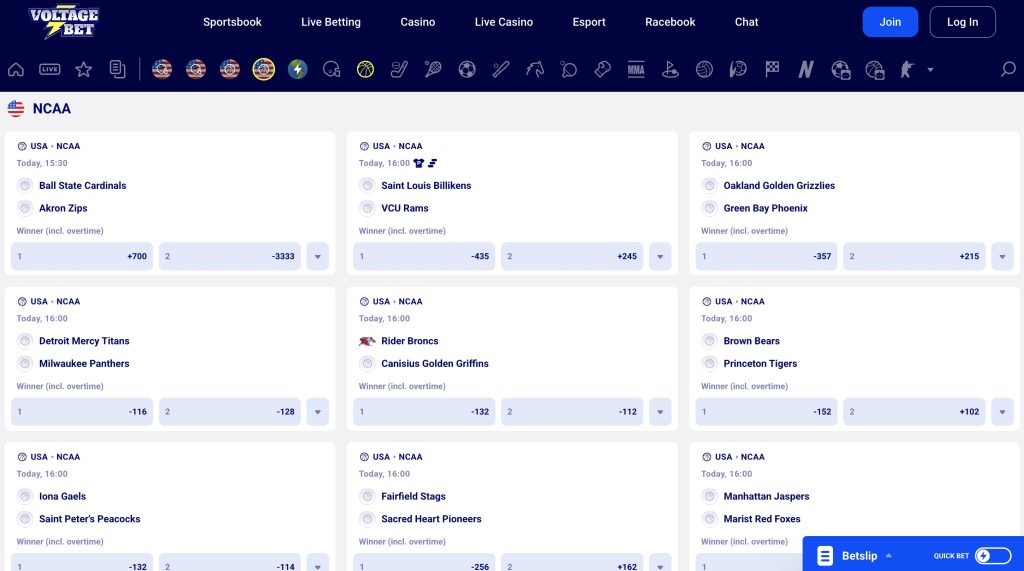
Task: Open the LIVE events icon
Action: click(50, 69)
